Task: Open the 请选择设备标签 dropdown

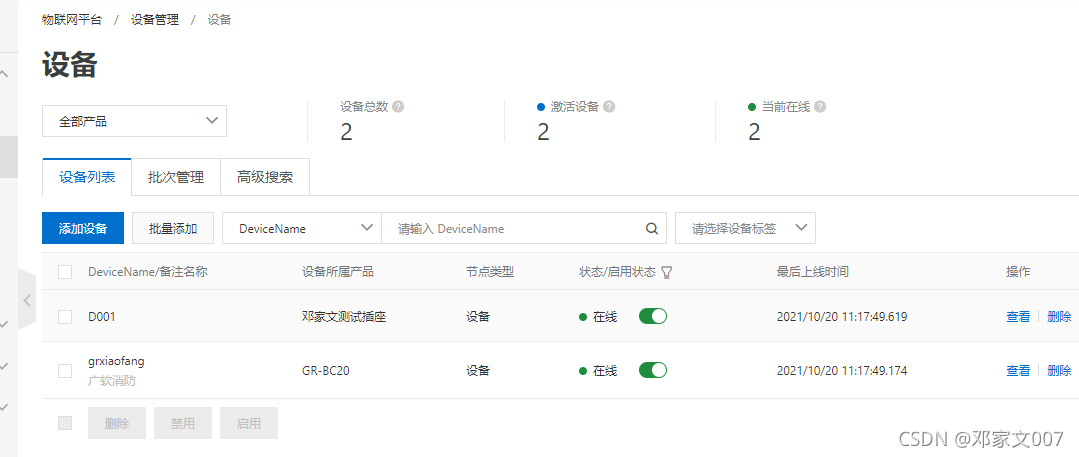Action: [x=745, y=228]
